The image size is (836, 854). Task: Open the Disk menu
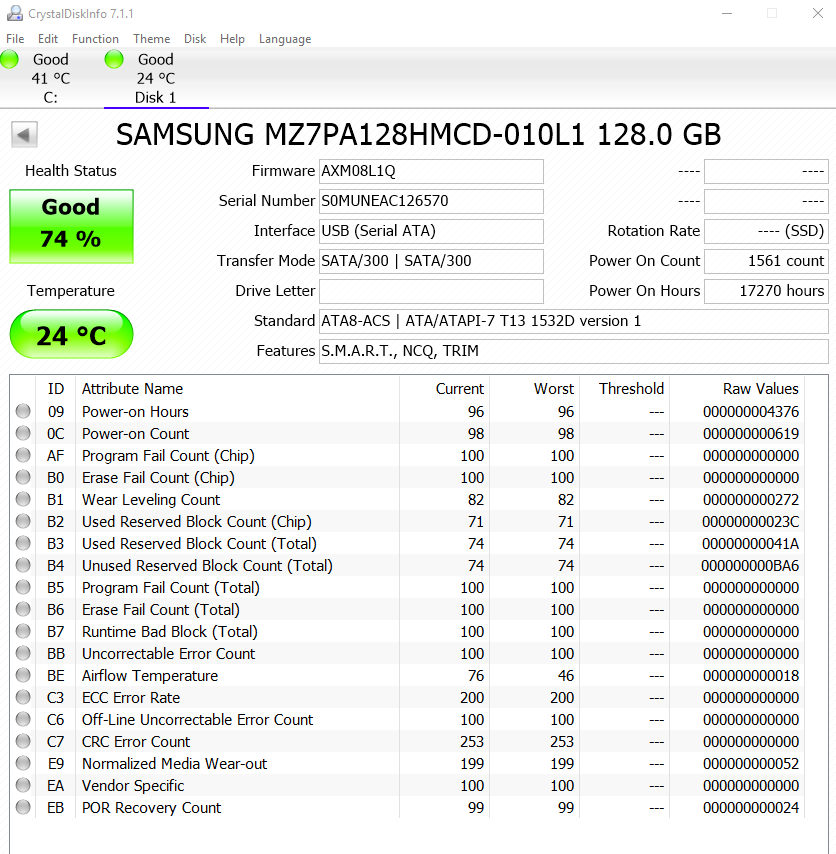(194, 39)
